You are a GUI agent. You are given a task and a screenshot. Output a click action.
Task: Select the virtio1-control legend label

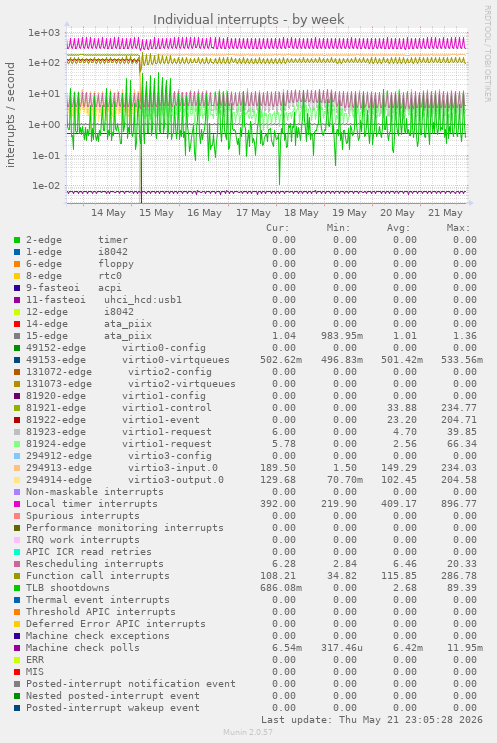click(166, 408)
